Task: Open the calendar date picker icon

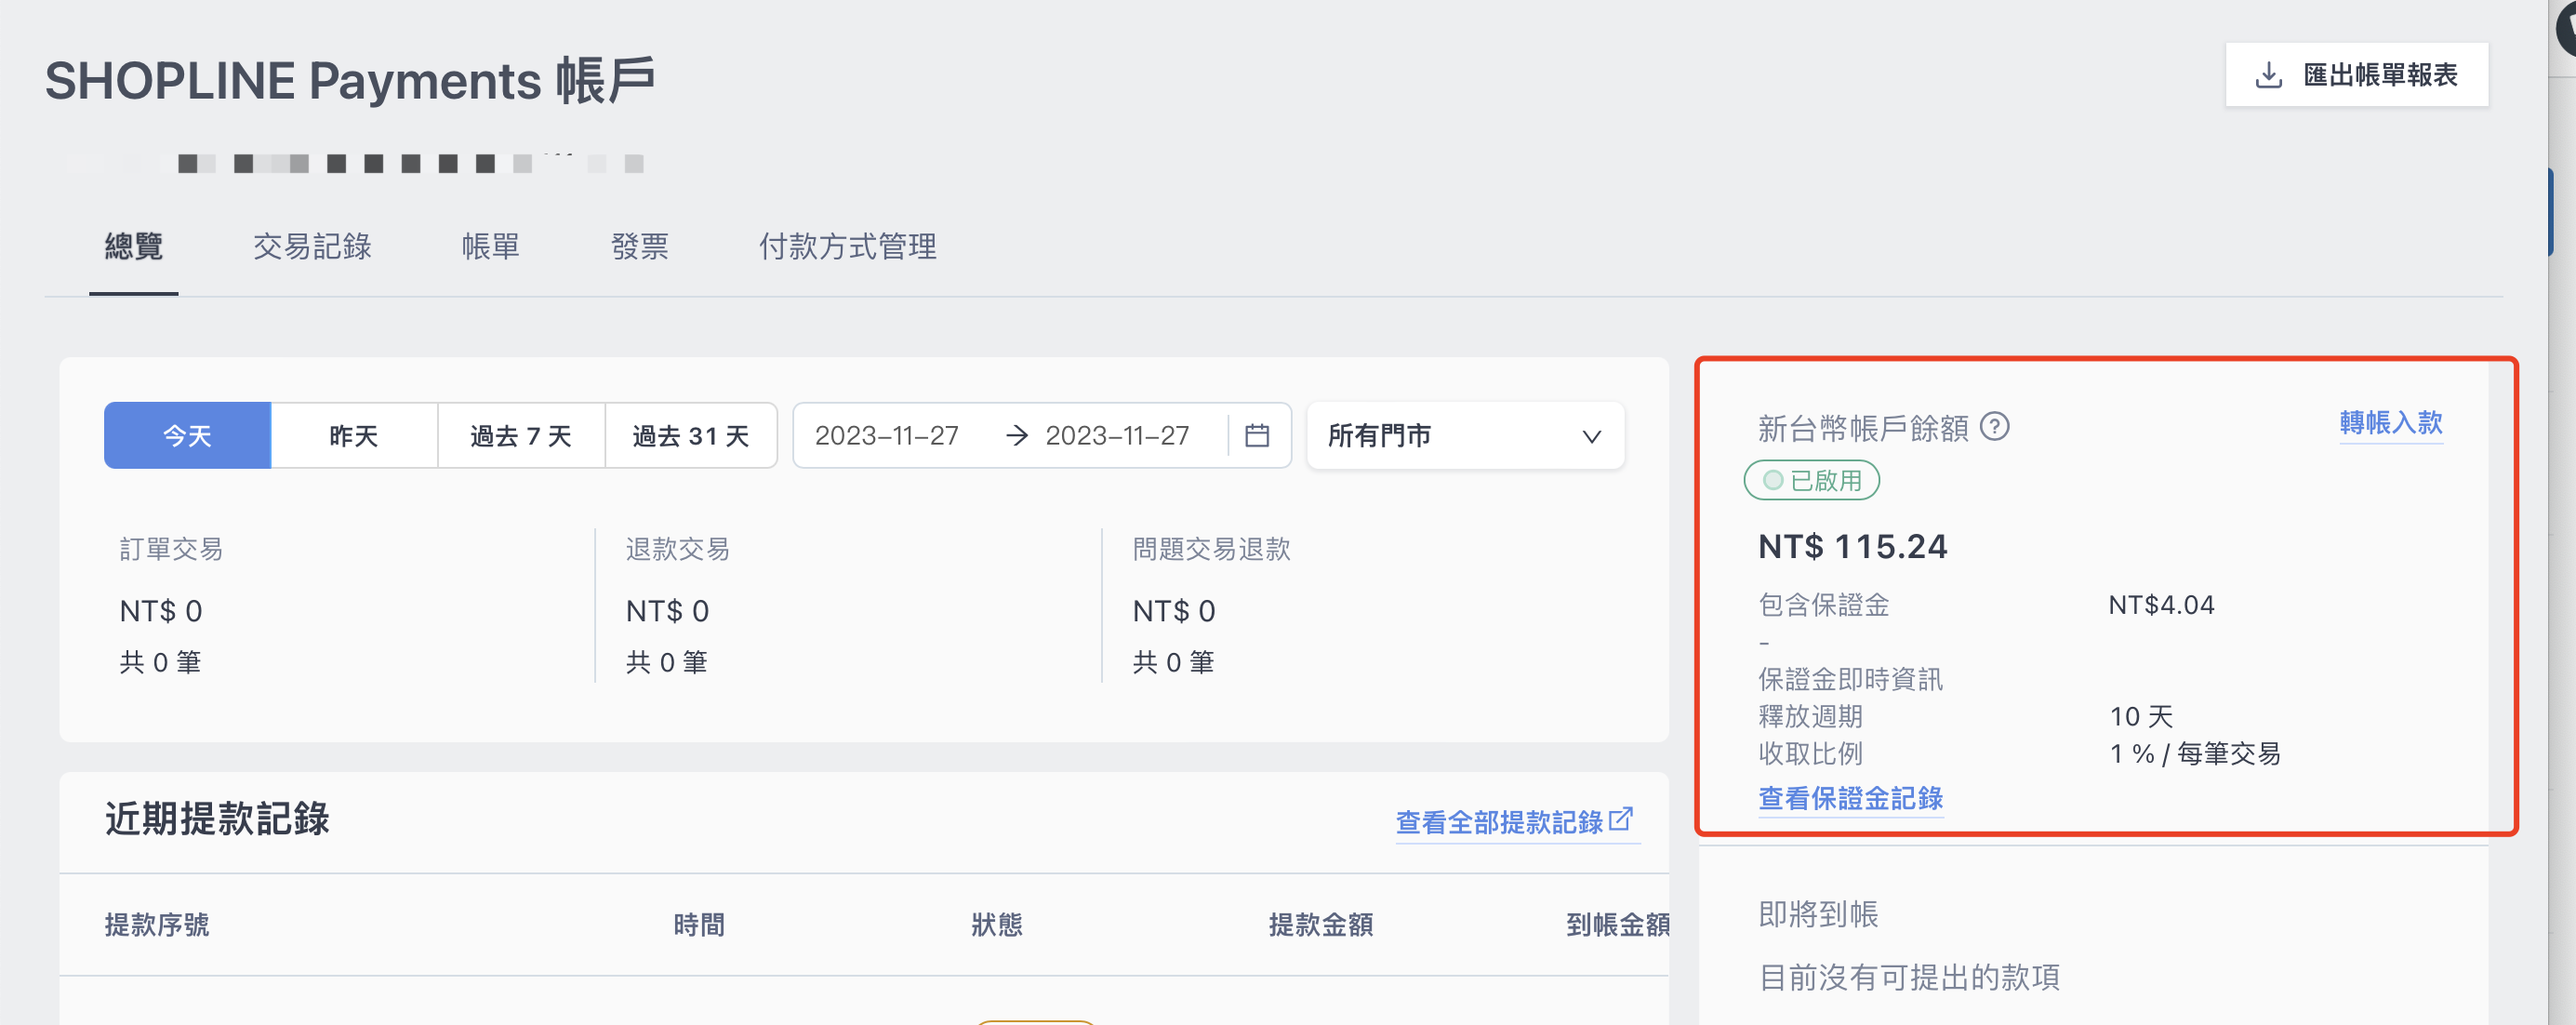Action: pyautogui.click(x=1256, y=435)
